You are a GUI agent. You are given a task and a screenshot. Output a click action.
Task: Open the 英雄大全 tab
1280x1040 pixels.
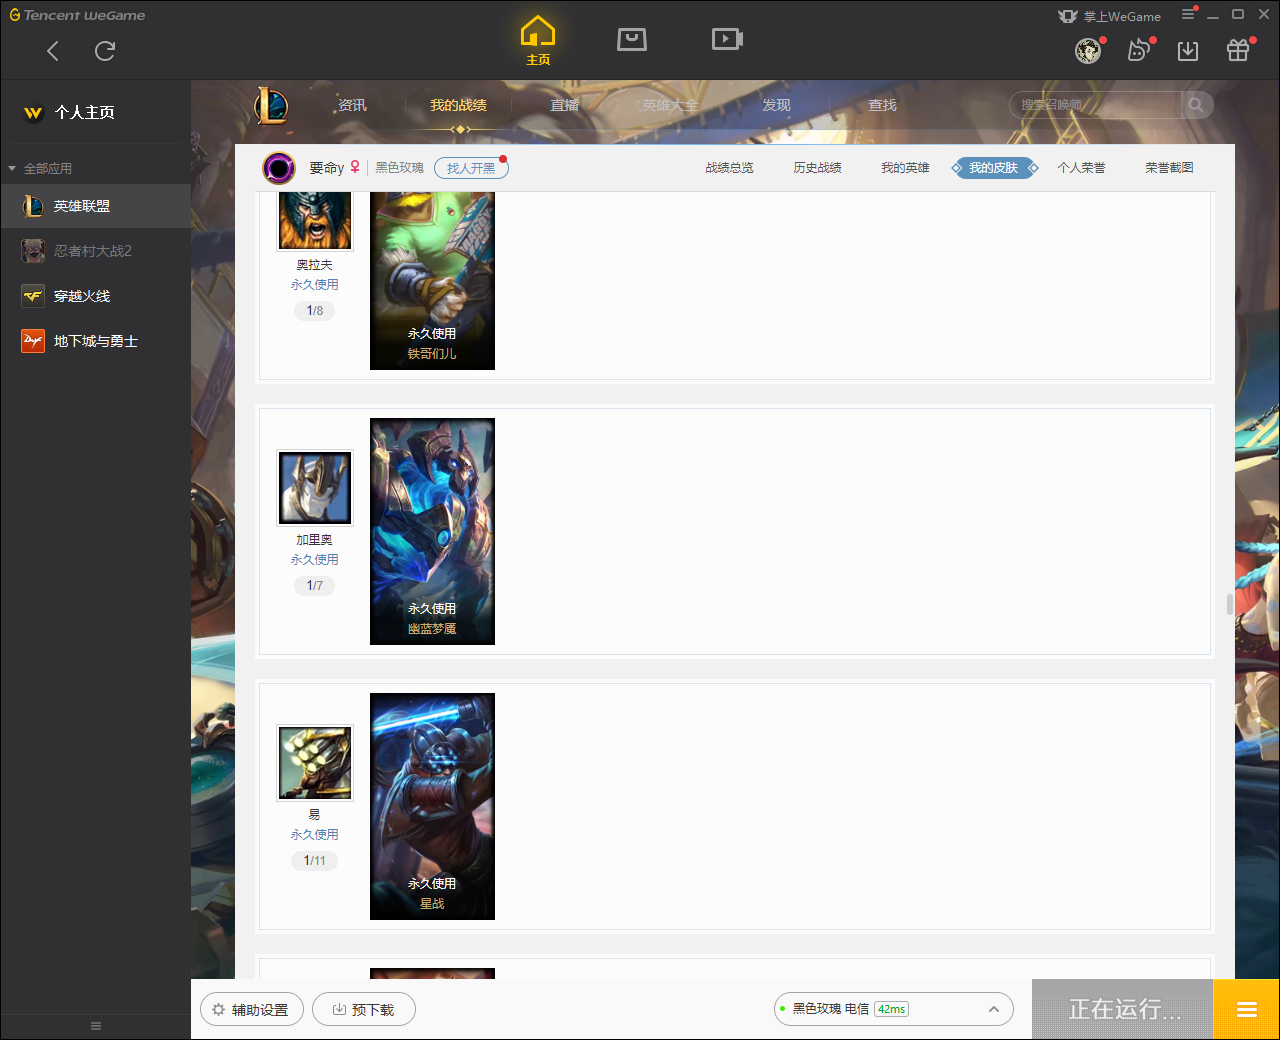(x=670, y=105)
